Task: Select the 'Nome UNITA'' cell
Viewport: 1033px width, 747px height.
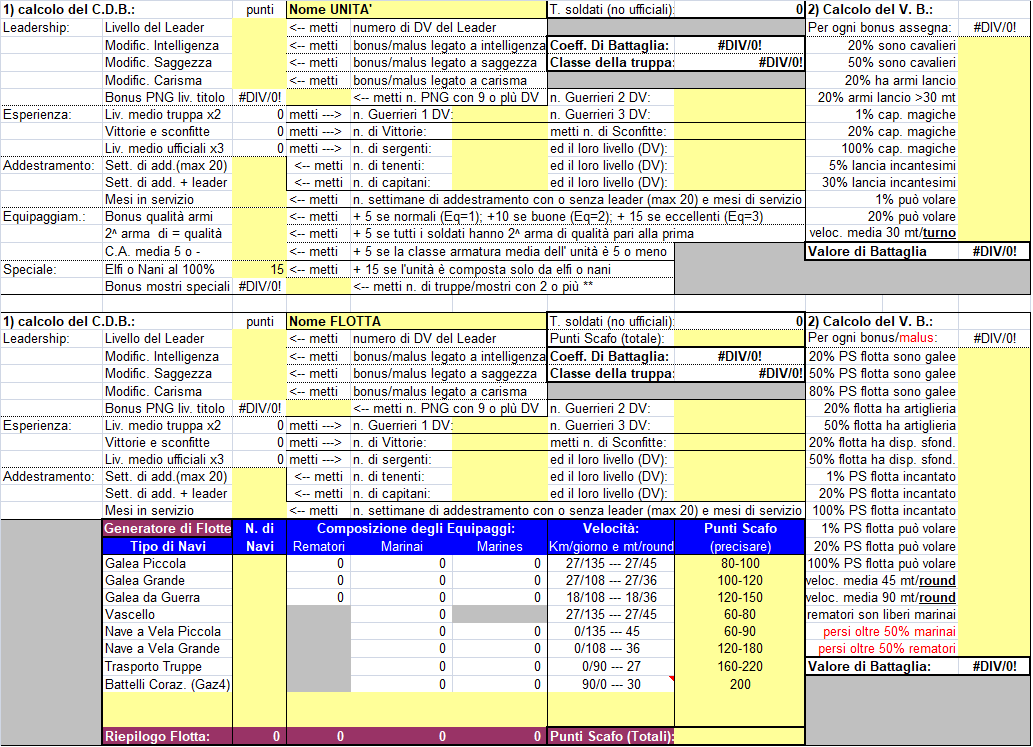Action: pos(416,9)
